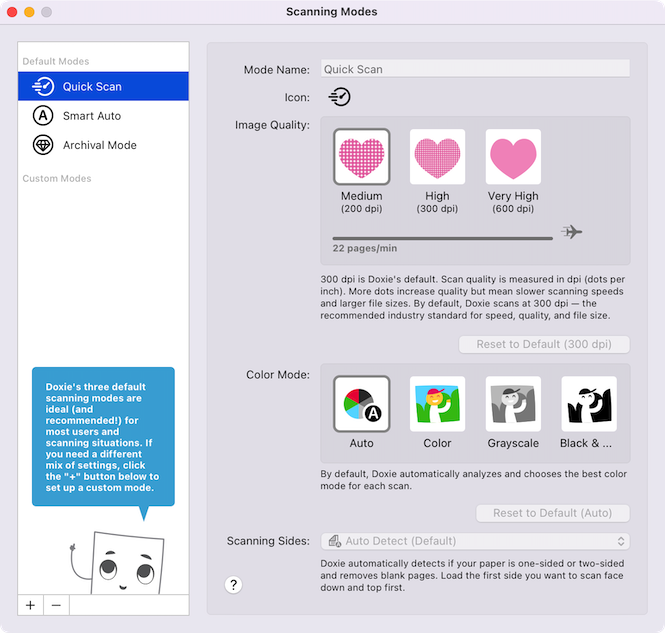Switch to Smart Auto mode
Viewport: 665px width, 633px height.
[103, 116]
